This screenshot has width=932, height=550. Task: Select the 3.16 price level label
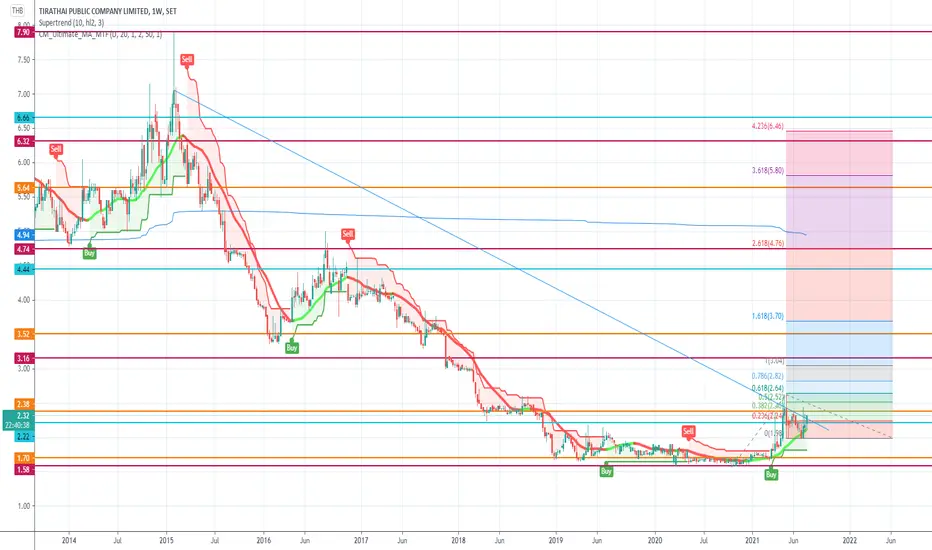[24, 359]
